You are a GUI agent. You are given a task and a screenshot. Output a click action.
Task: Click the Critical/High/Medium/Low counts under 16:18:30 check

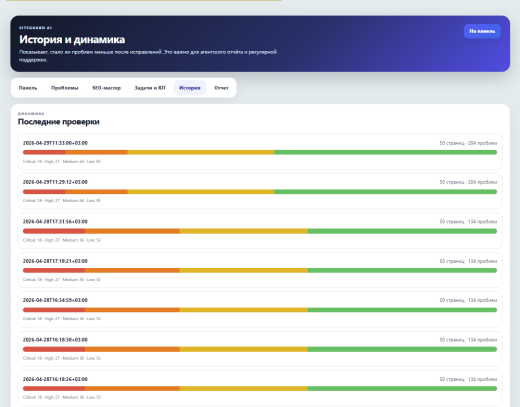pos(62,358)
